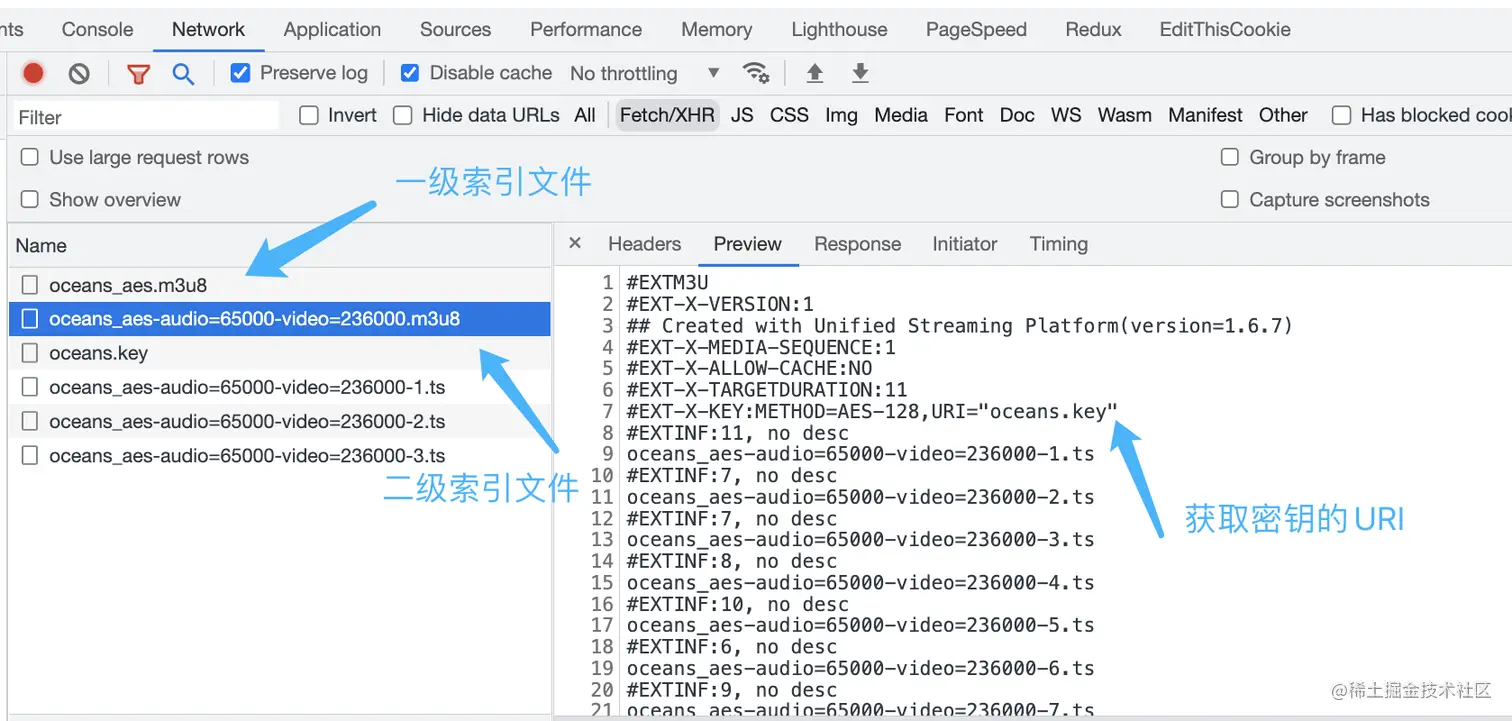Click file icon beside oceans_aes.m3u8
The width and height of the screenshot is (1512, 721).
[x=30, y=285]
